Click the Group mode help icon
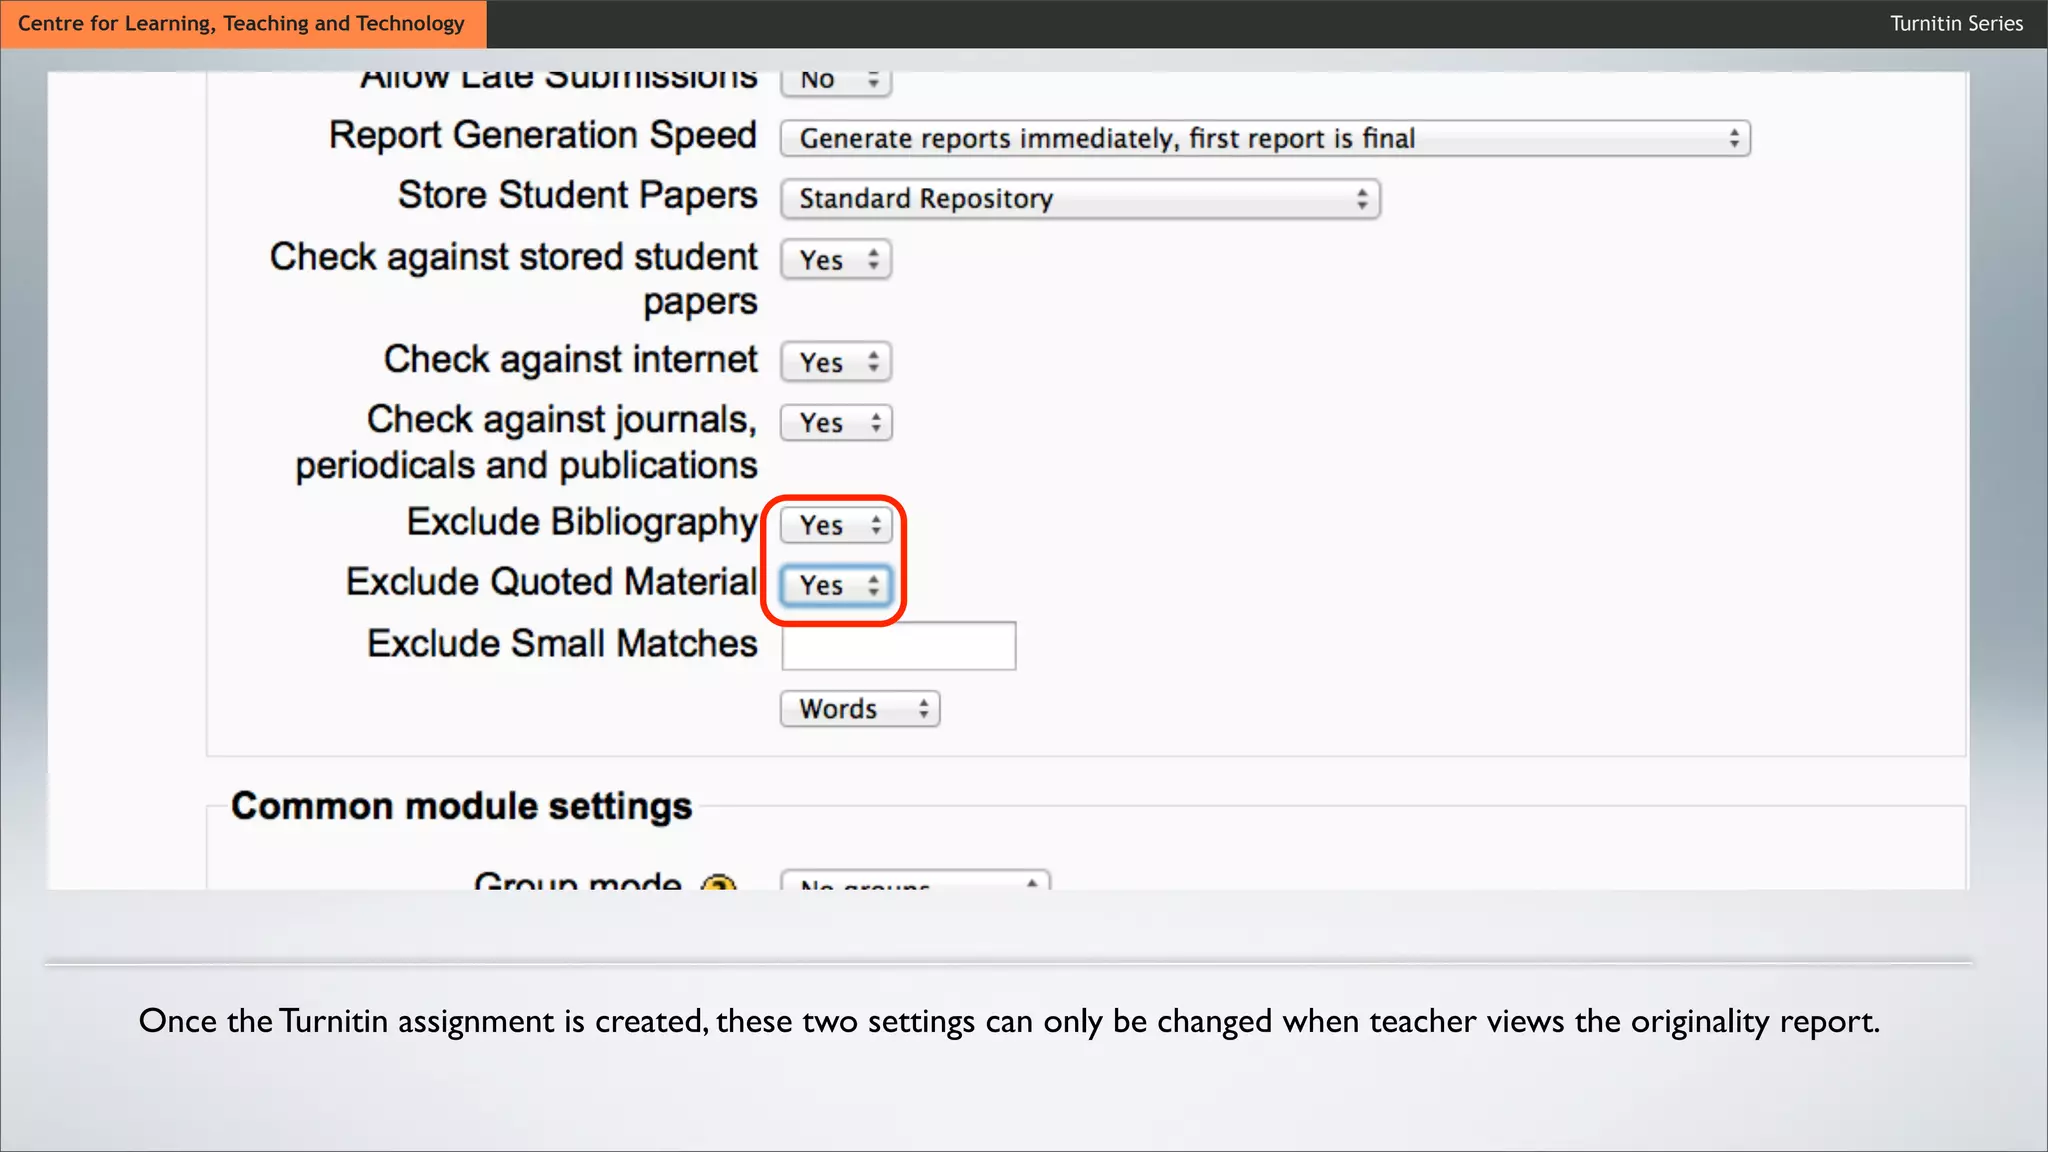2048x1152 pixels. tap(718, 884)
